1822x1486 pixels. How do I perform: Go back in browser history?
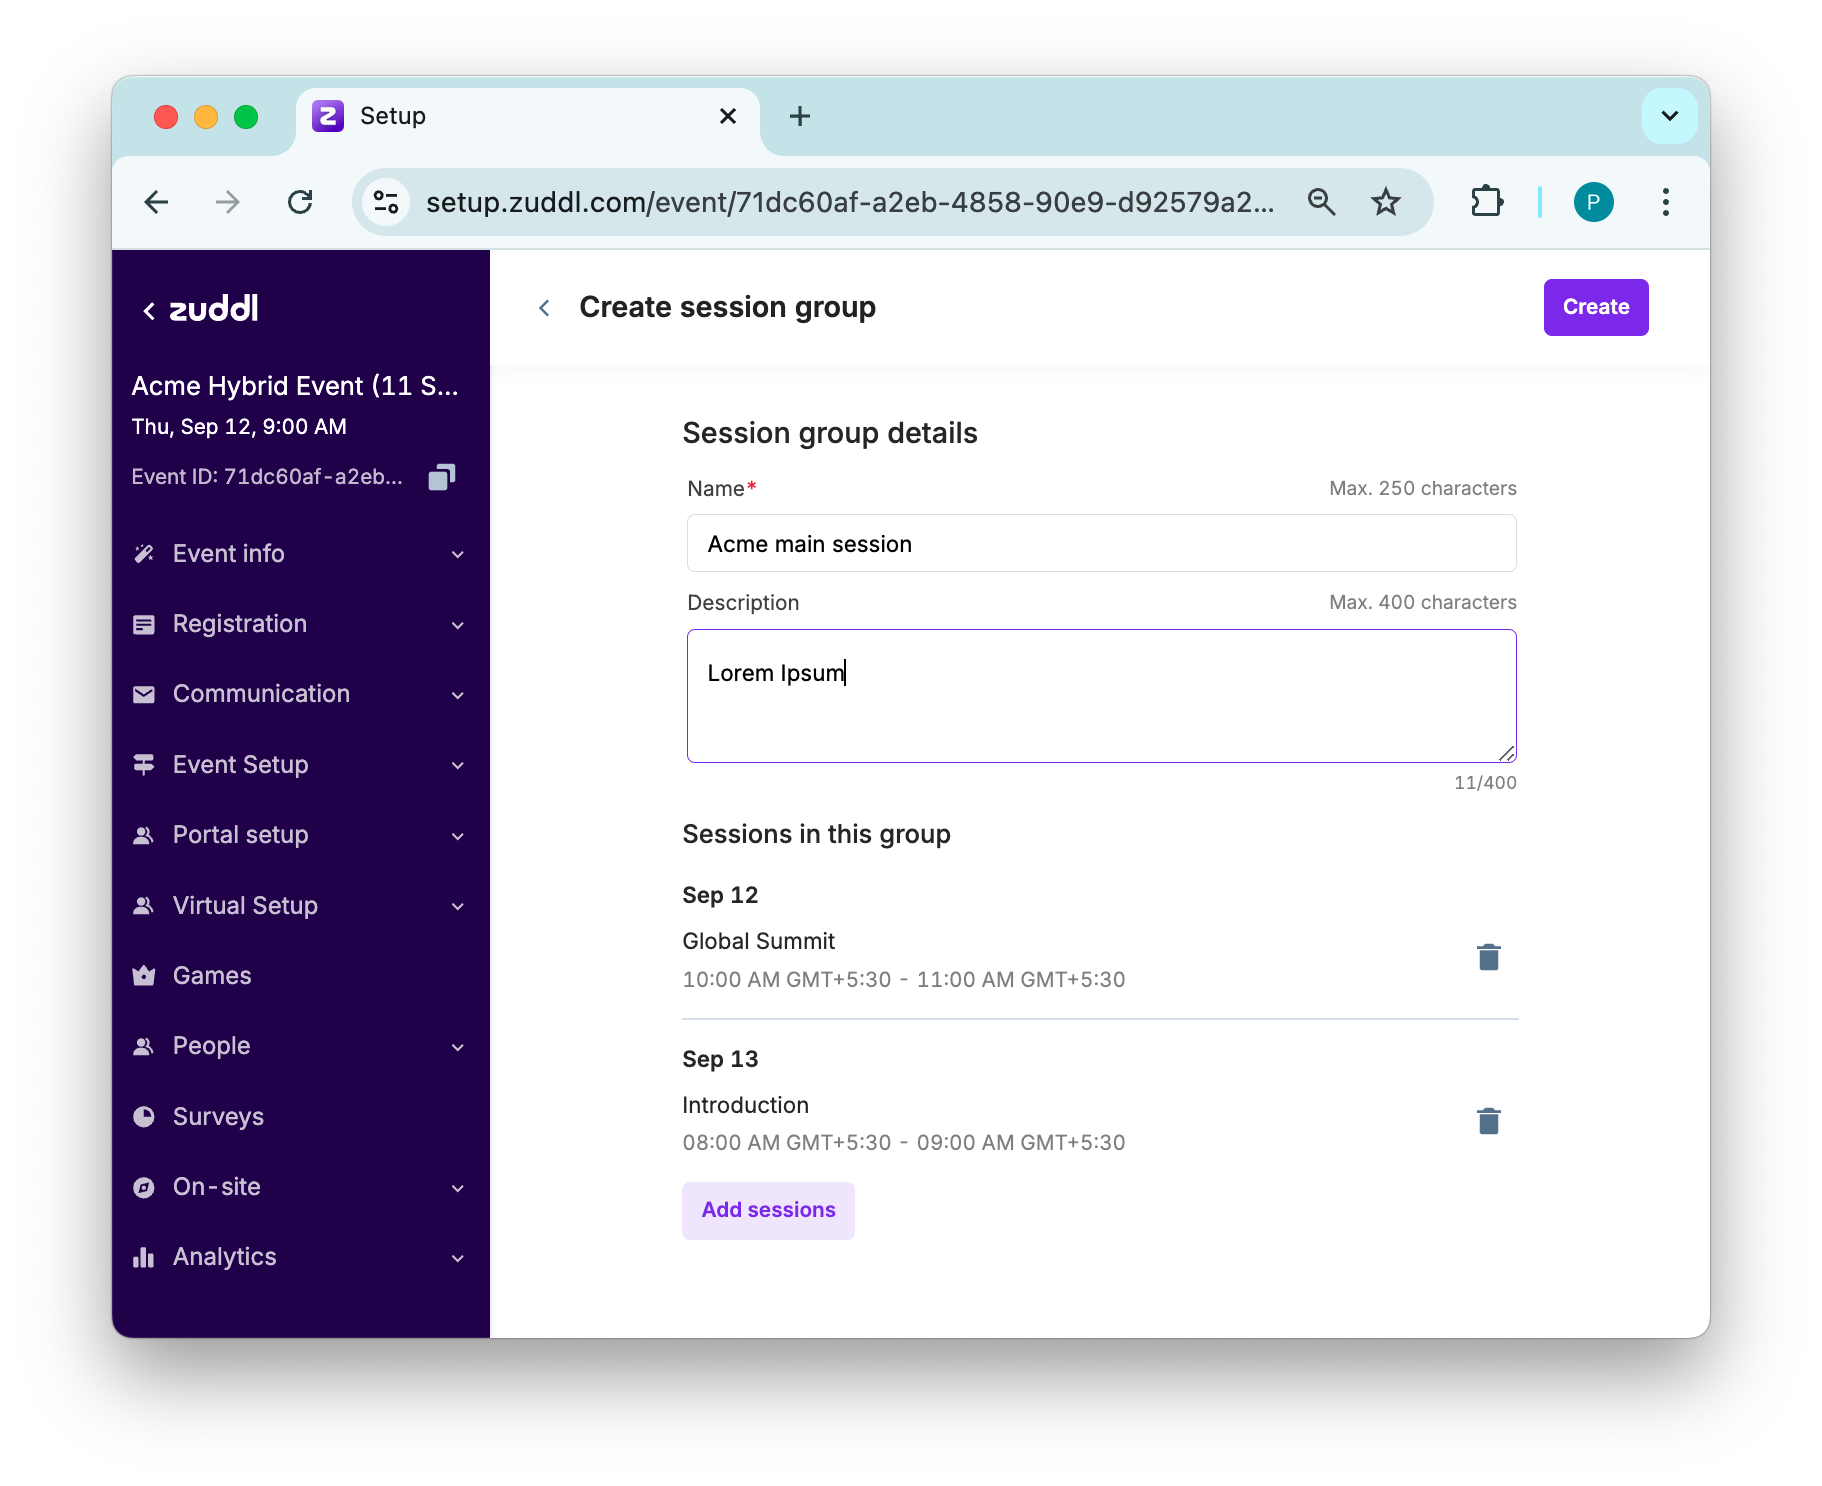[x=156, y=202]
